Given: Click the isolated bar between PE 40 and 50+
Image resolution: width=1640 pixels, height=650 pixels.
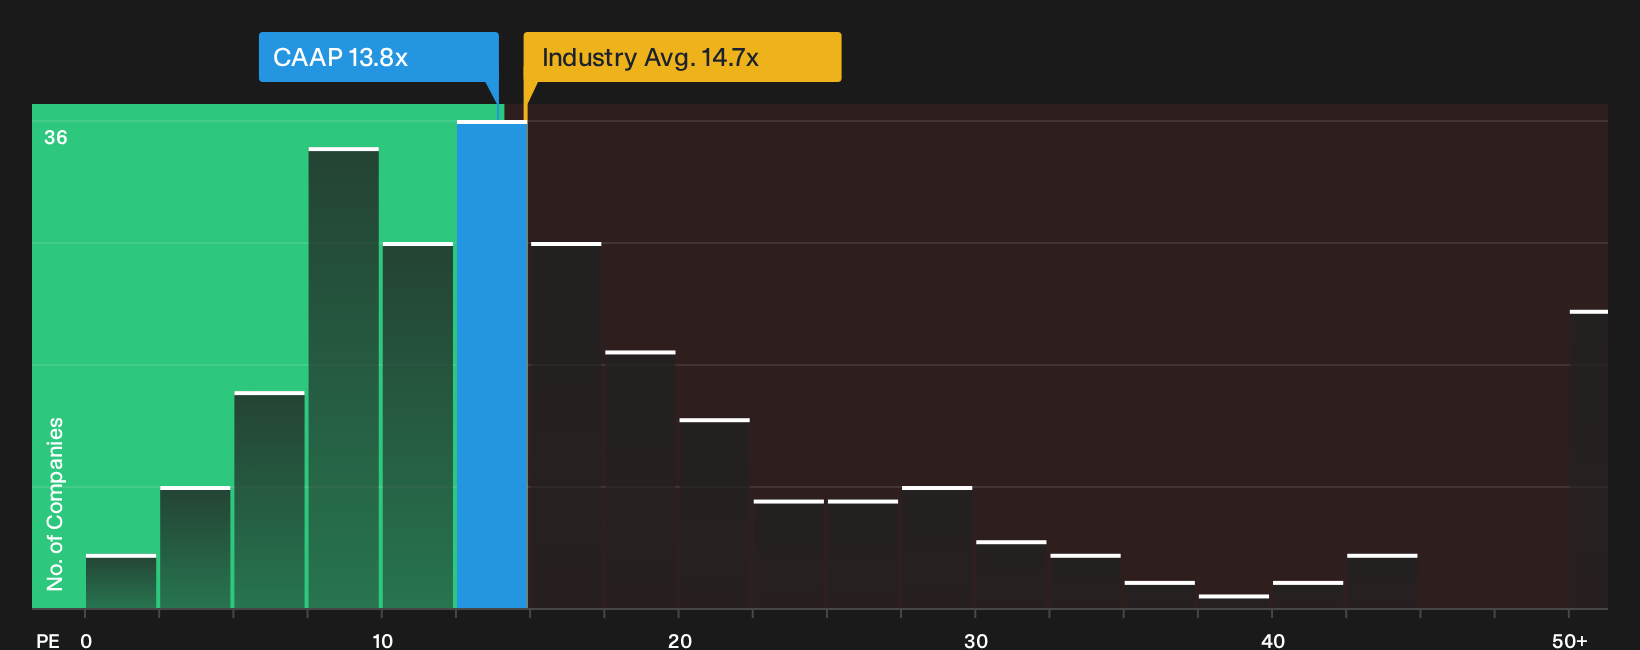Looking at the screenshot, I should pyautogui.click(x=1382, y=581).
